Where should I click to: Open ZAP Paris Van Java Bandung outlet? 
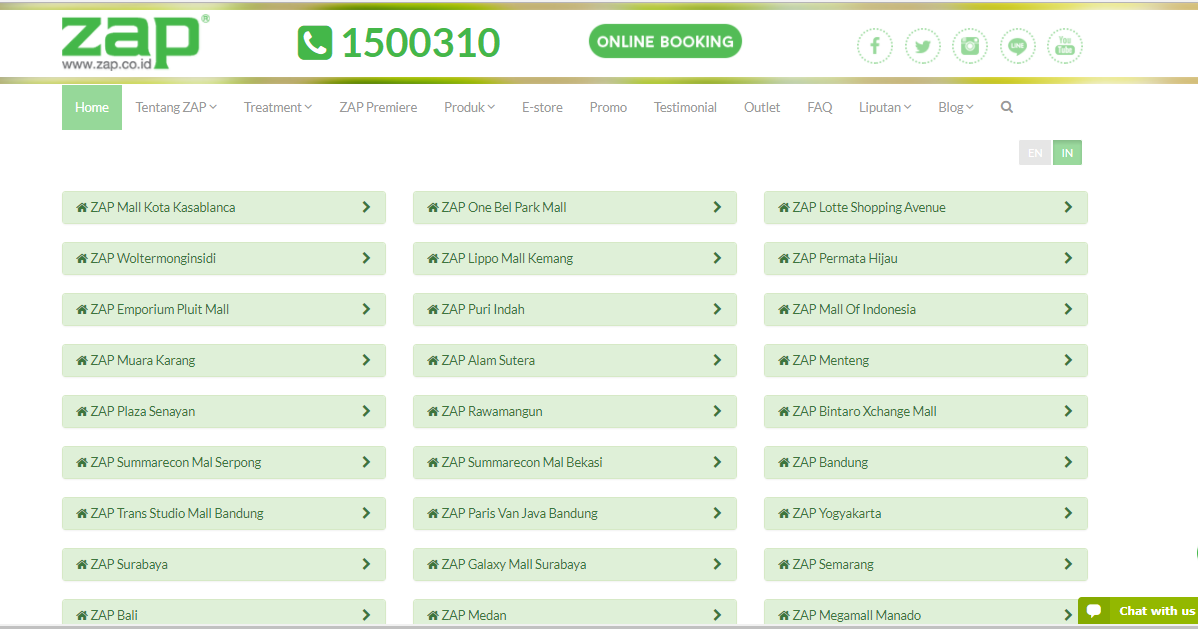575,514
